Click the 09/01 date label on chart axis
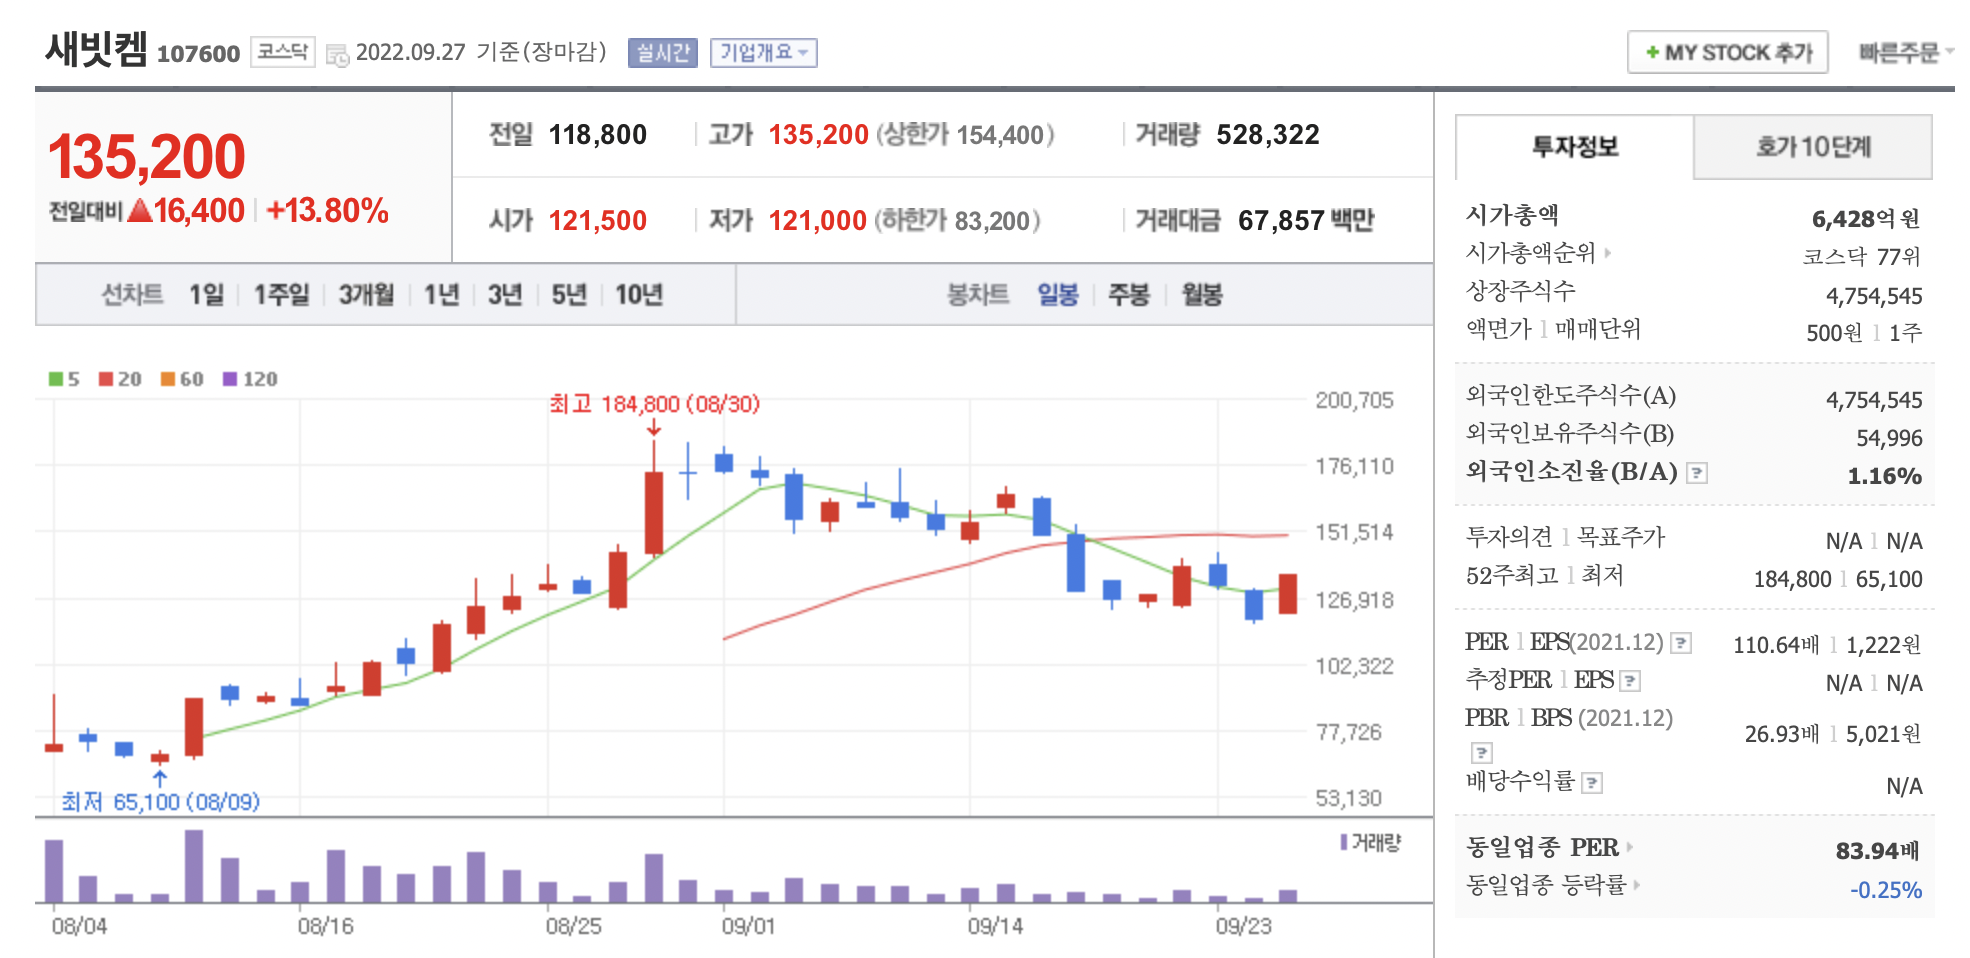Viewport: 1970px width, 958px height. tap(748, 926)
